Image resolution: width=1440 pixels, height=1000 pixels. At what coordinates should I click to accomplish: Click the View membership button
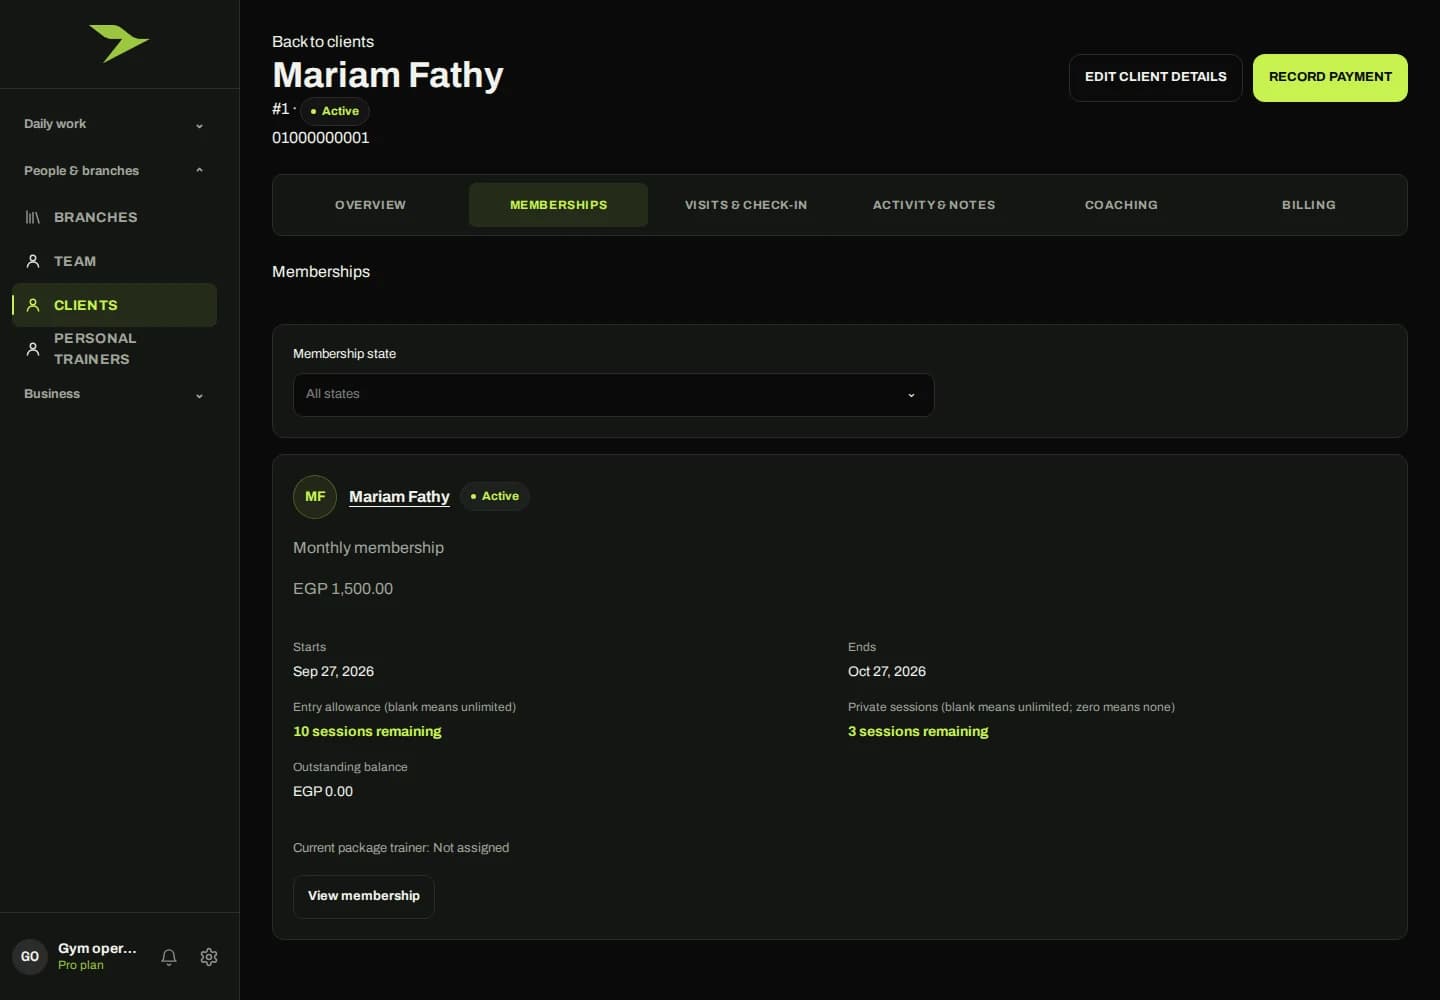[364, 897]
